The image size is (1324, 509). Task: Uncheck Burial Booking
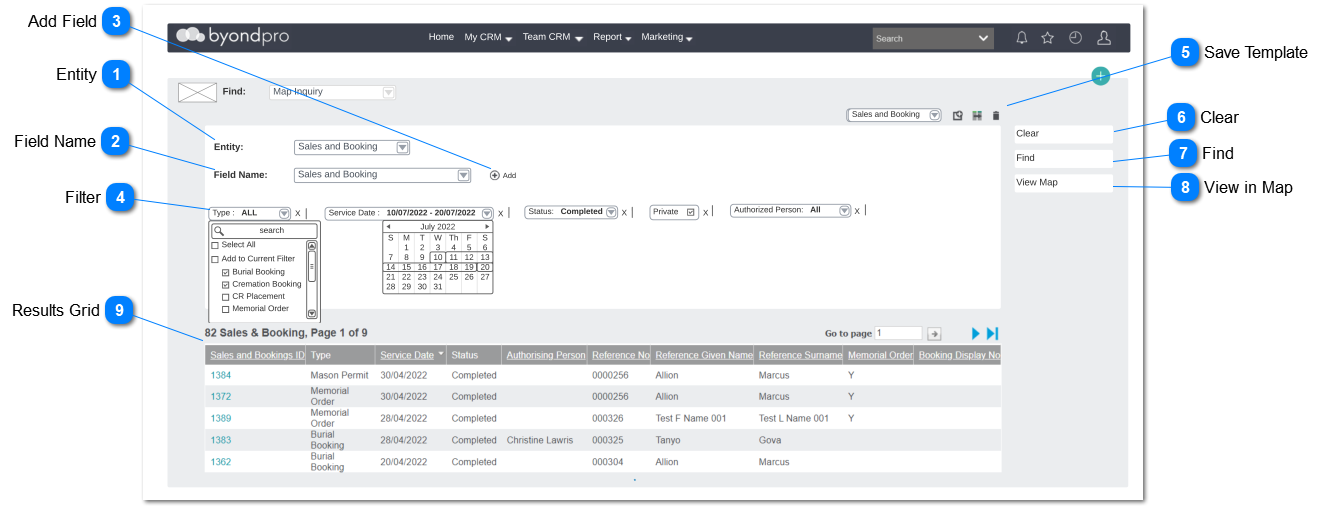[x=226, y=272]
